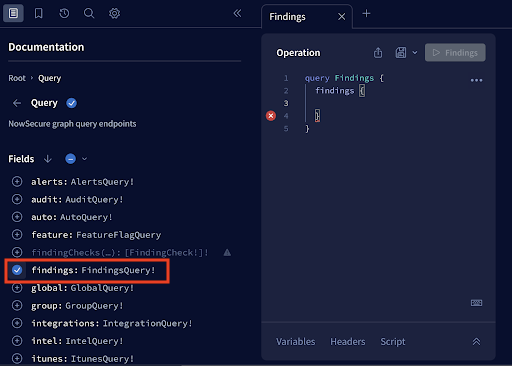Open feature: FeatureFlagQuery field docs

pyautogui.click(x=96, y=235)
